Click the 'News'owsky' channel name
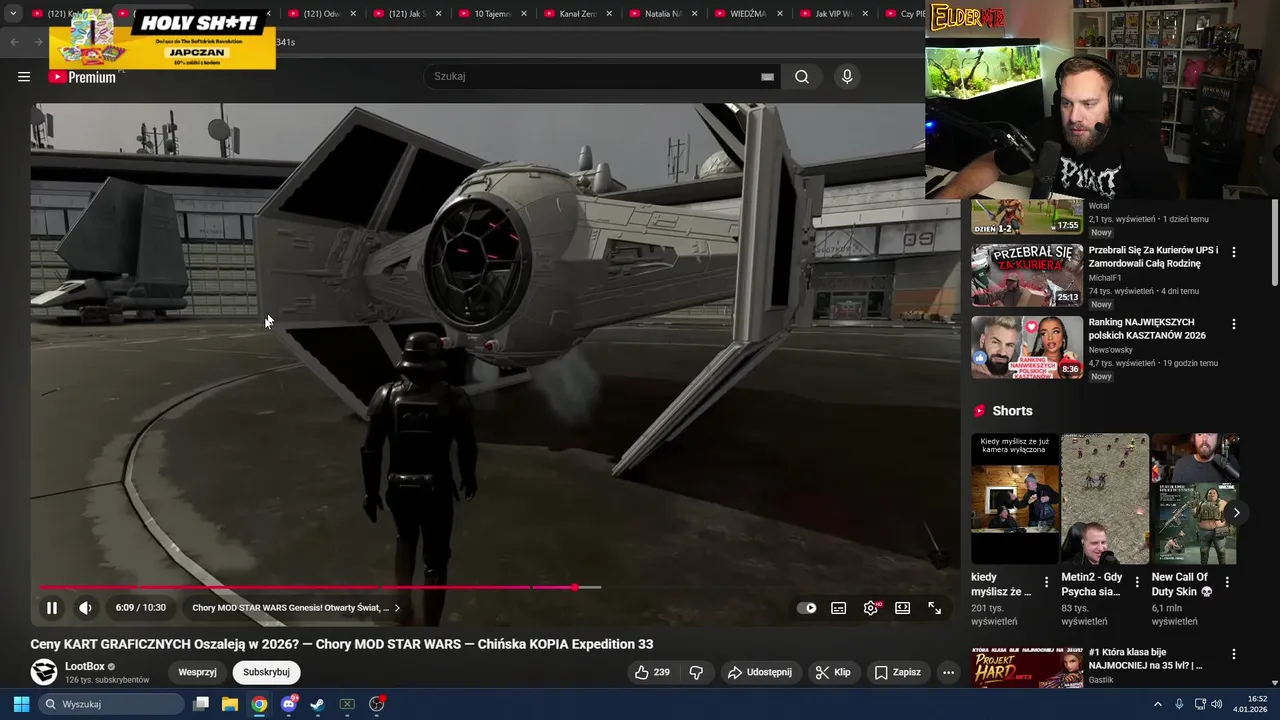This screenshot has width=1280, height=720. click(1112, 350)
